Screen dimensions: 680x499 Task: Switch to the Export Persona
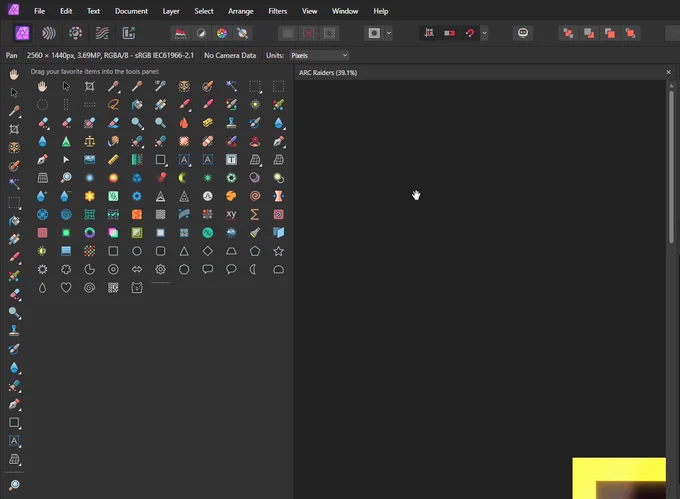click(x=129, y=33)
